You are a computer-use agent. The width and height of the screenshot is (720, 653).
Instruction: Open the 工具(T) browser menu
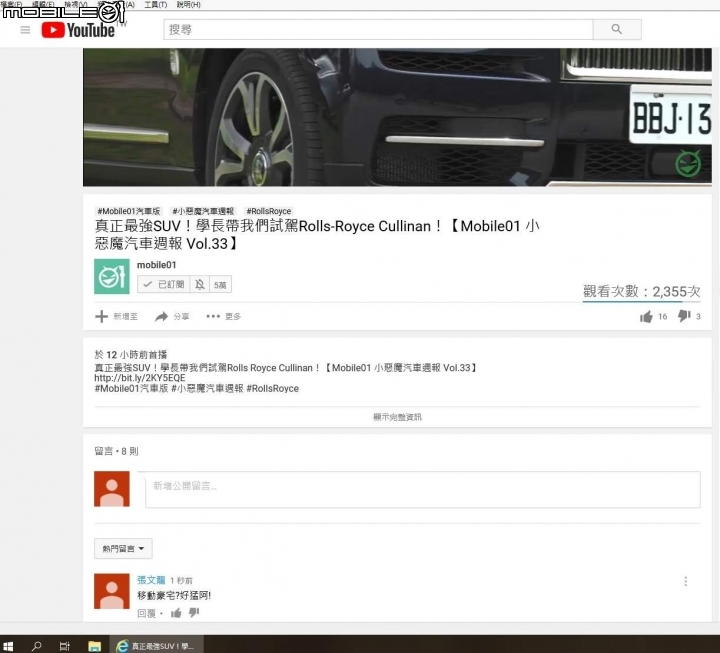tap(156, 5)
